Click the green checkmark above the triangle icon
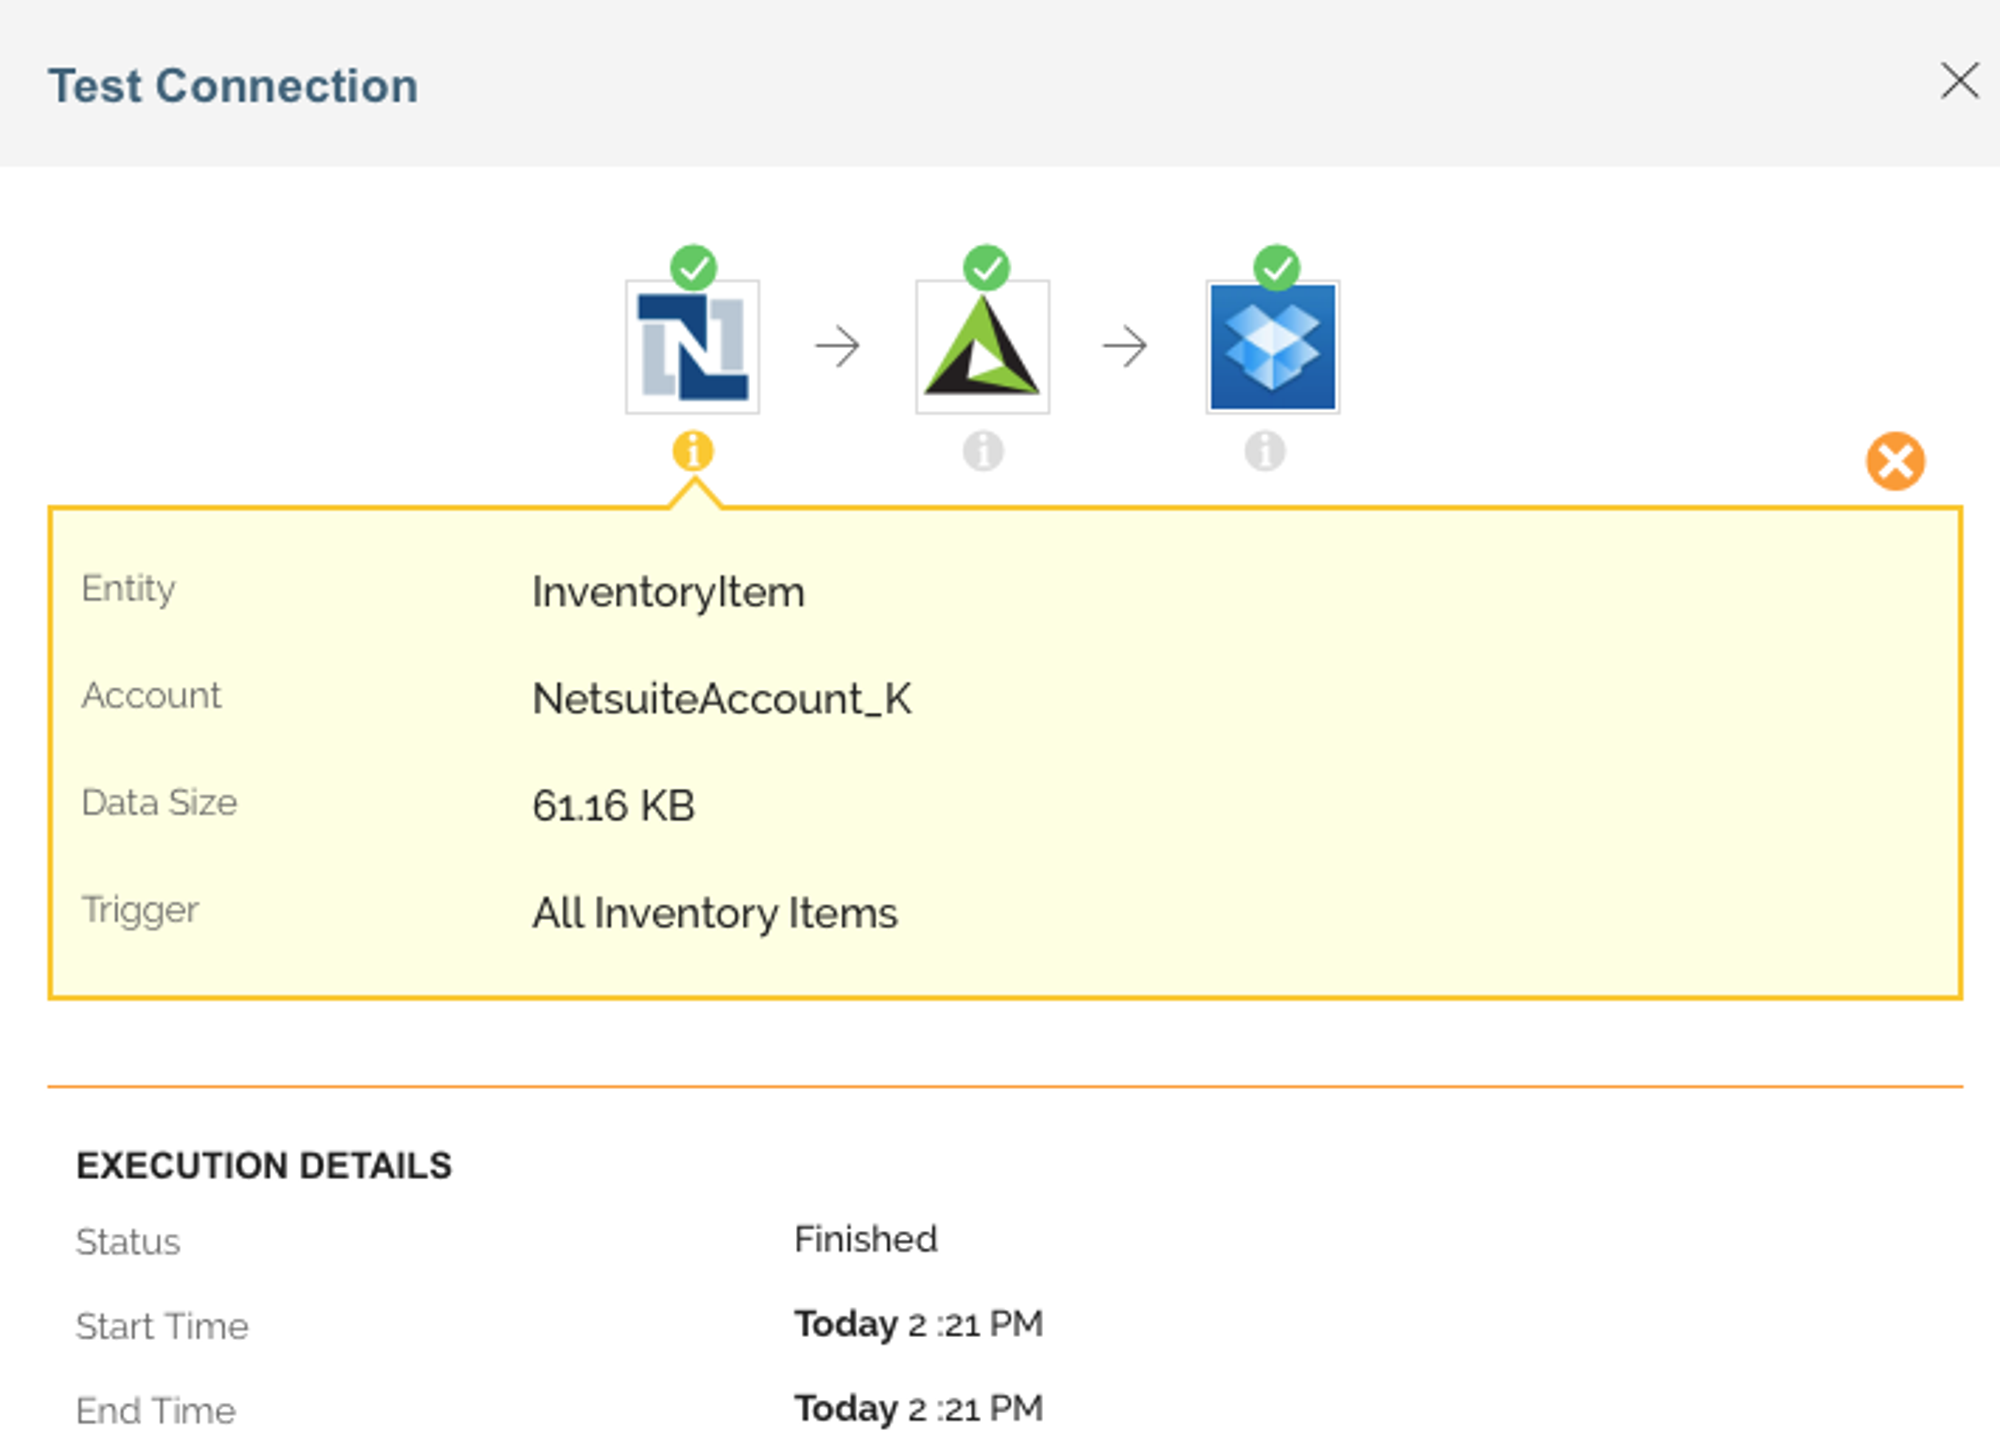Viewport: 2000px width, 1454px height. 987,267
